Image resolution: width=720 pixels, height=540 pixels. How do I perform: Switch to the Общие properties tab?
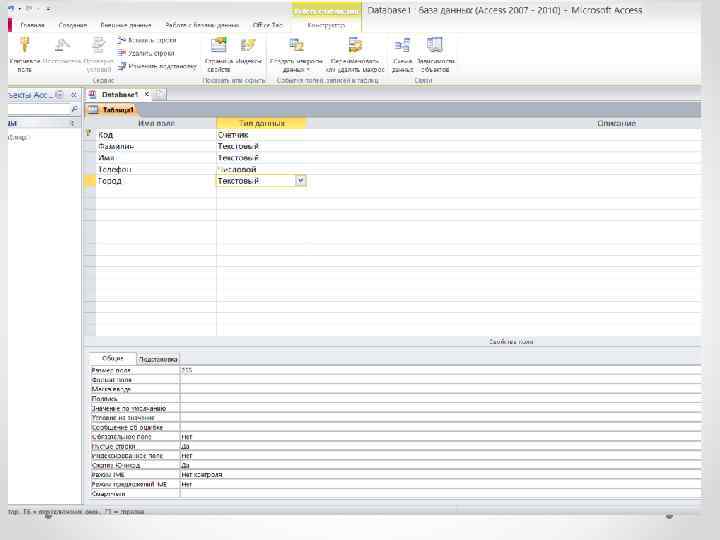tap(112, 358)
